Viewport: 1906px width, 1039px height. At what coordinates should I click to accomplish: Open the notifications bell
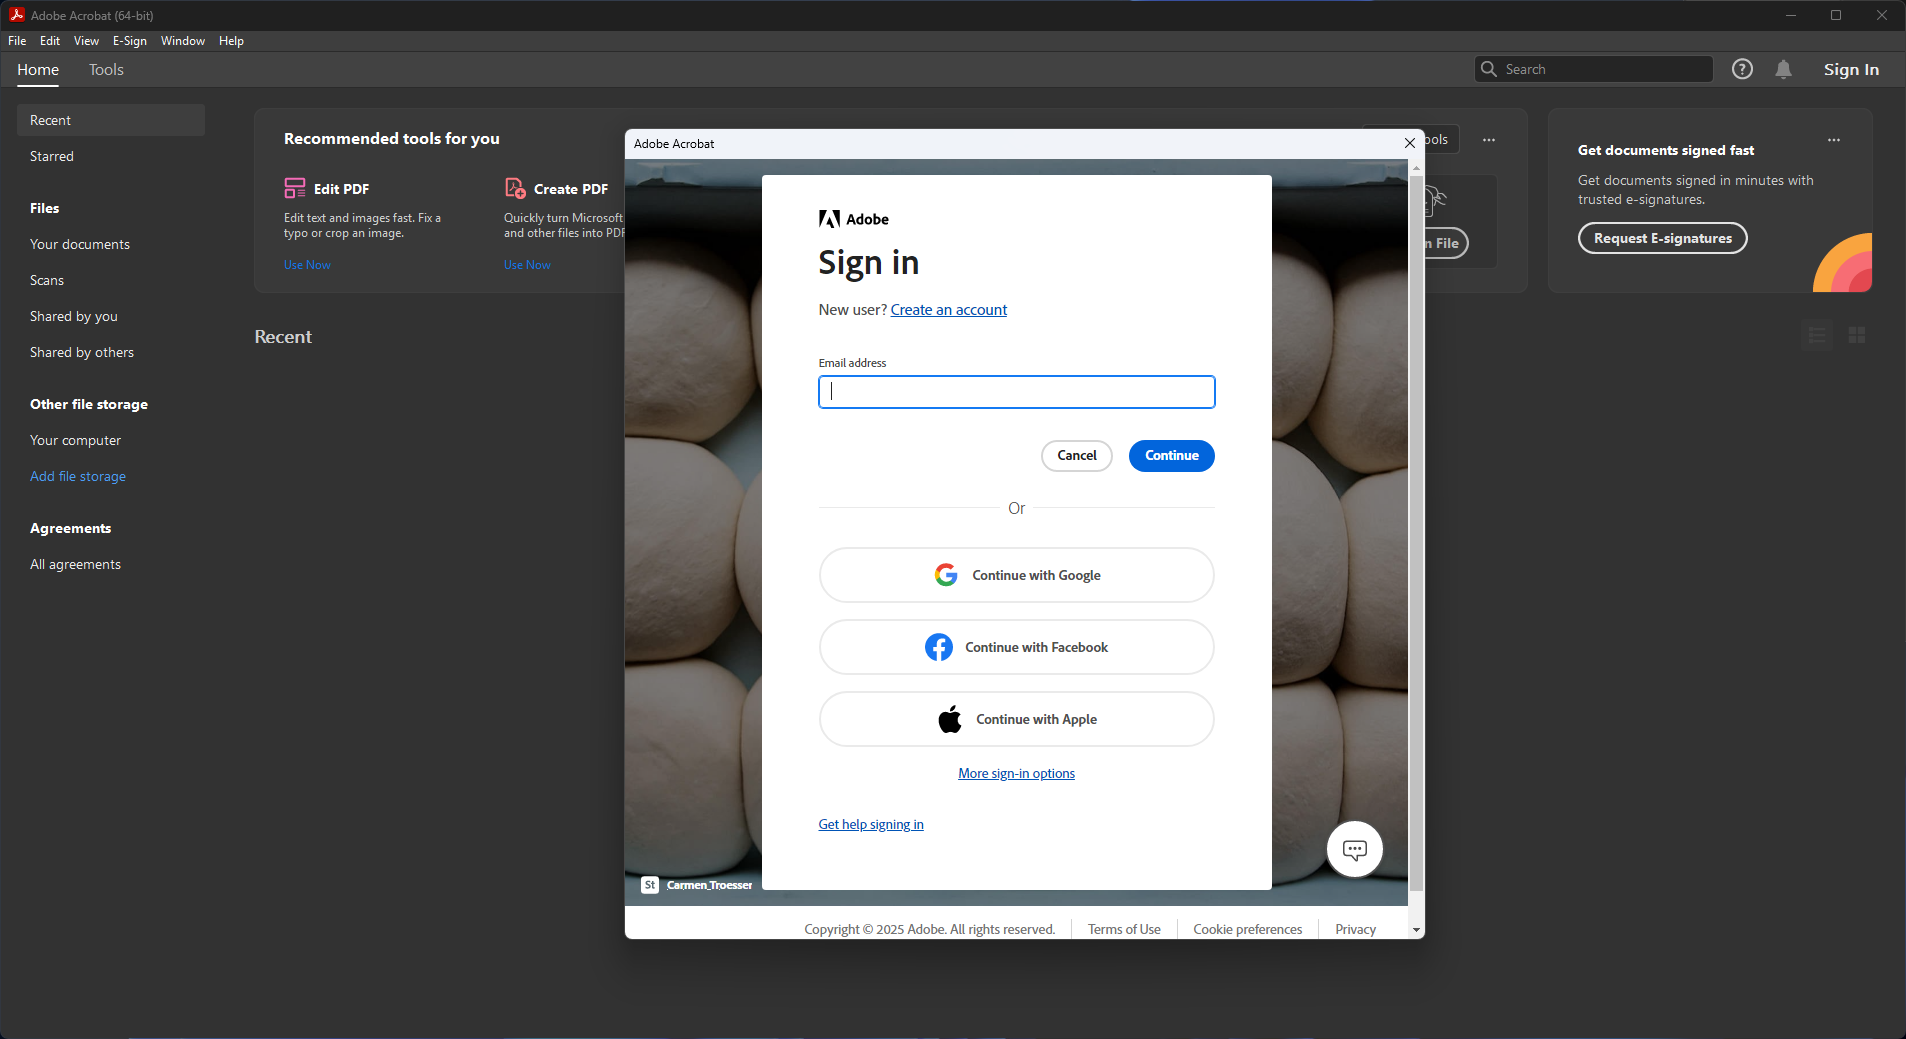1783,69
